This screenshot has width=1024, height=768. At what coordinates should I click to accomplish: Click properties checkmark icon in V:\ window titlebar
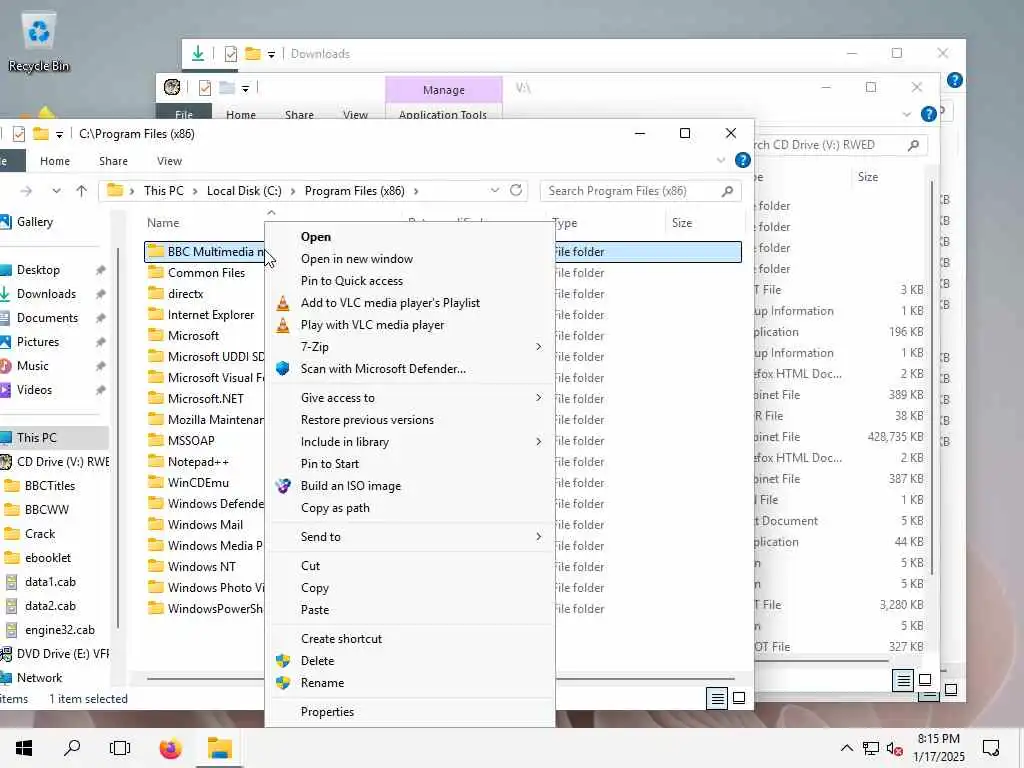pos(204,88)
